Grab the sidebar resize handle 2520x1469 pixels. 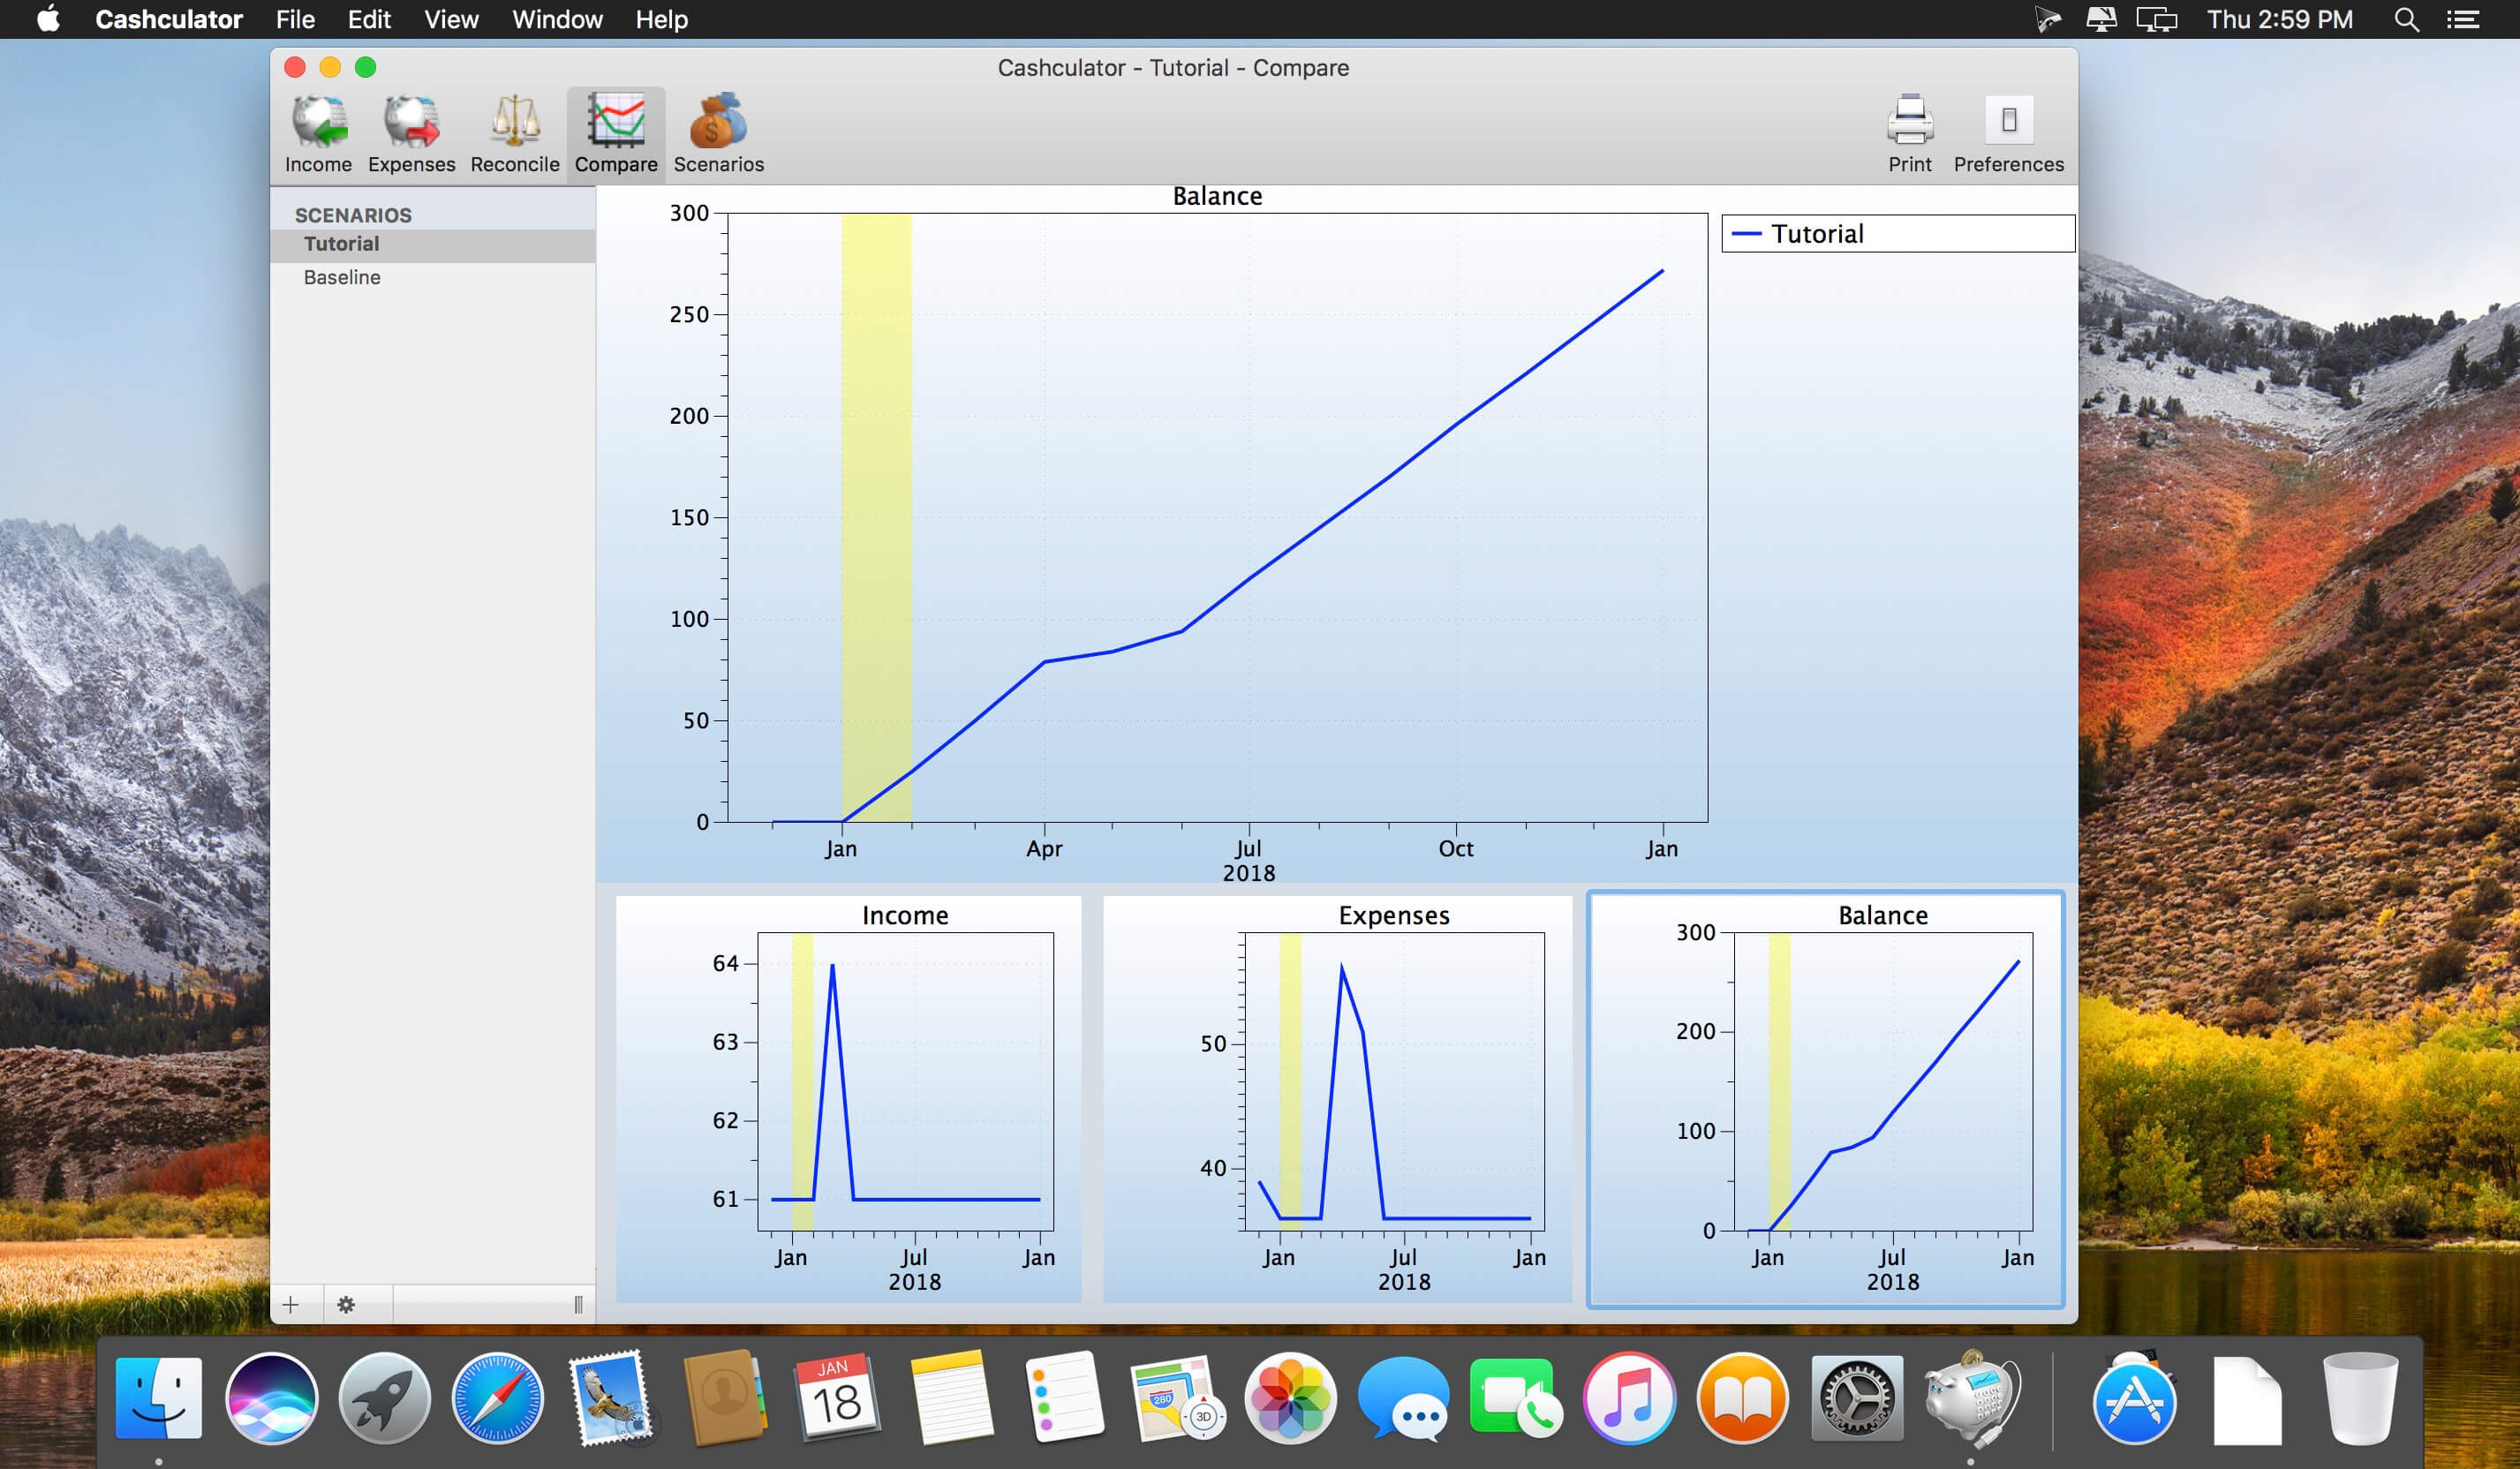click(578, 1304)
